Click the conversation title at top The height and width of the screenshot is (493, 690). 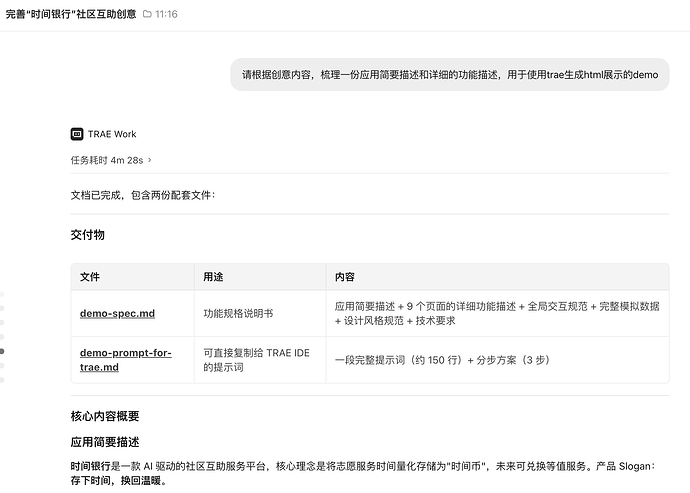coord(71,14)
